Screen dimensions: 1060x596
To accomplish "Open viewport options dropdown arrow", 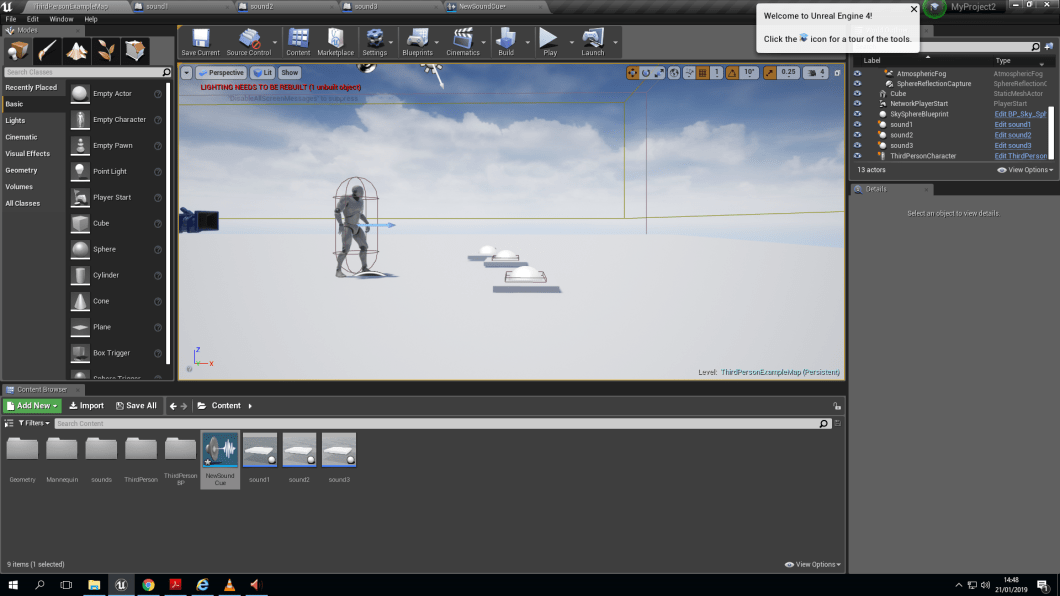I will tap(187, 72).
